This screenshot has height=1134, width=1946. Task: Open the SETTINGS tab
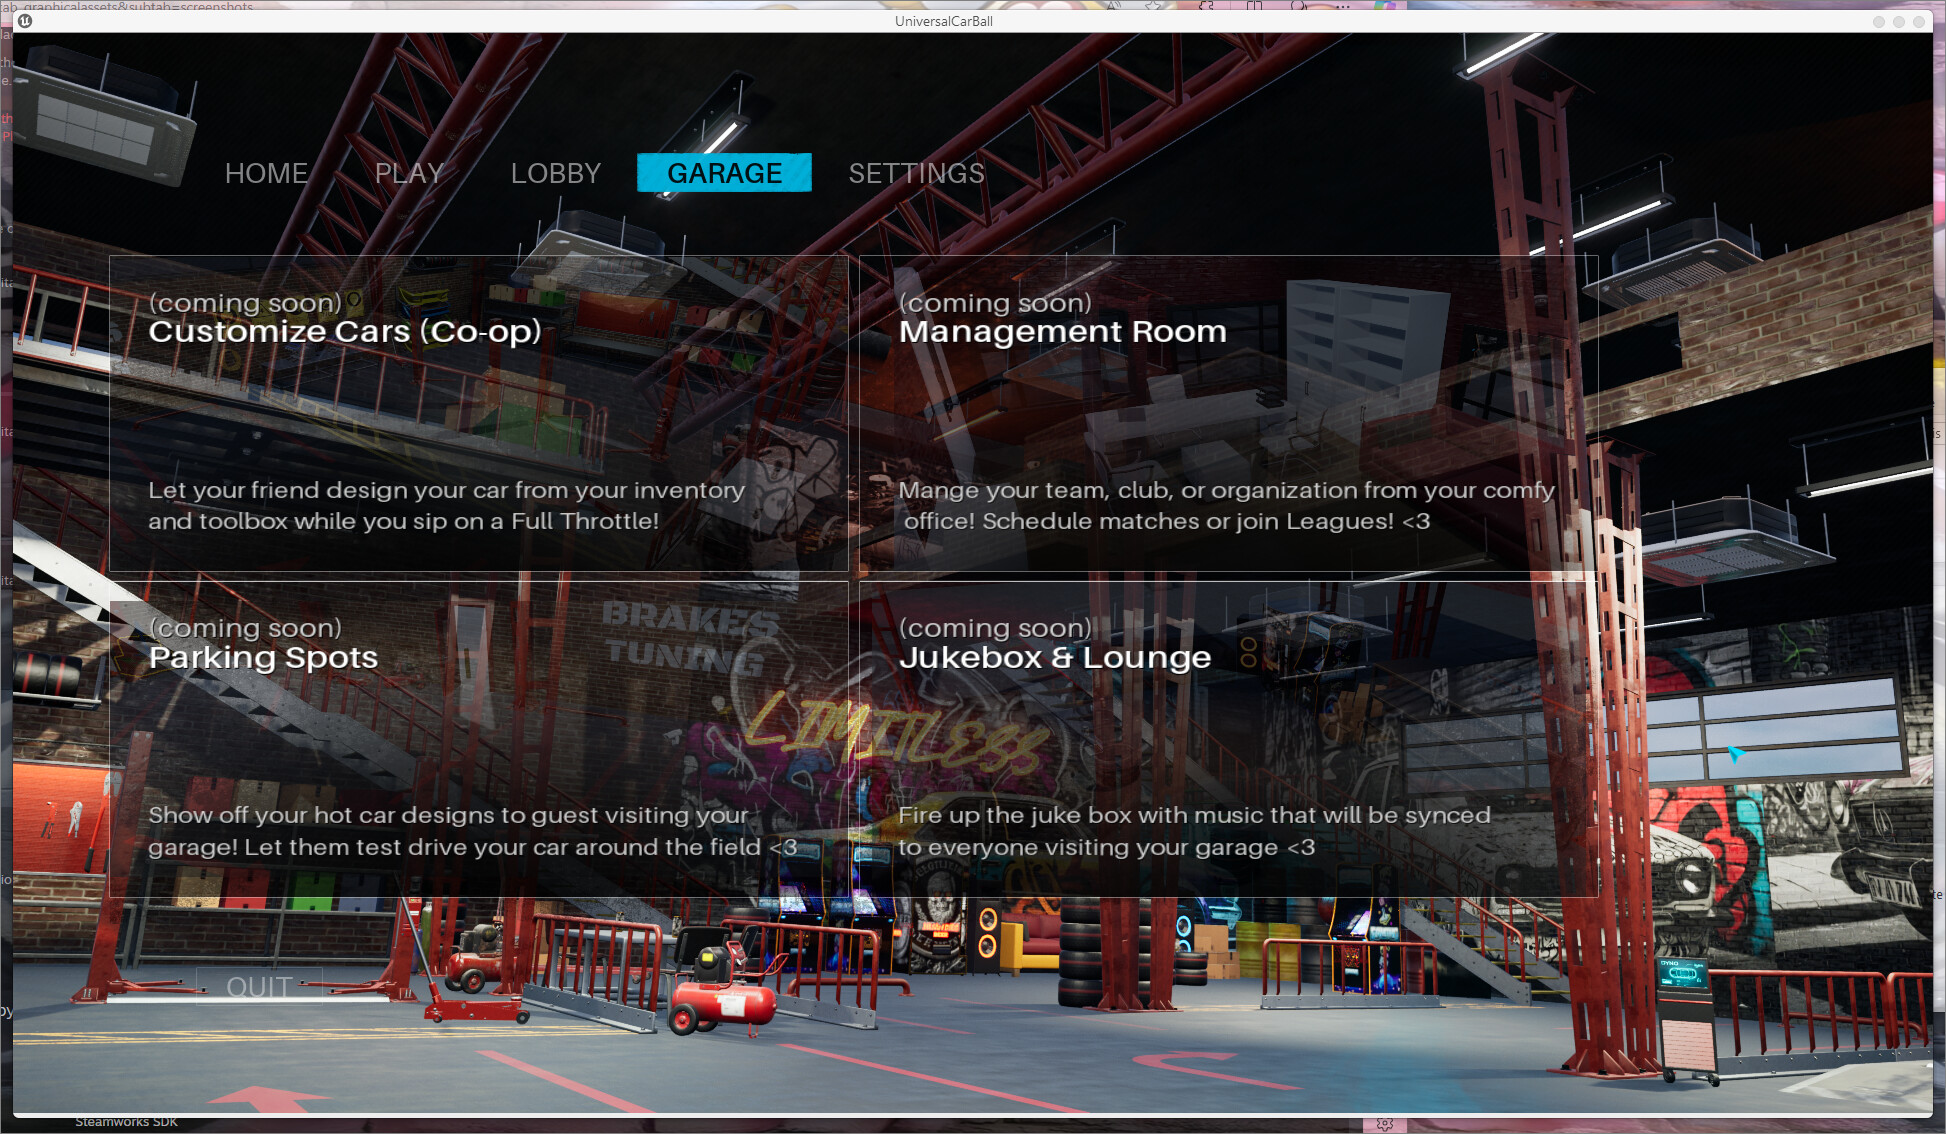[x=916, y=173]
